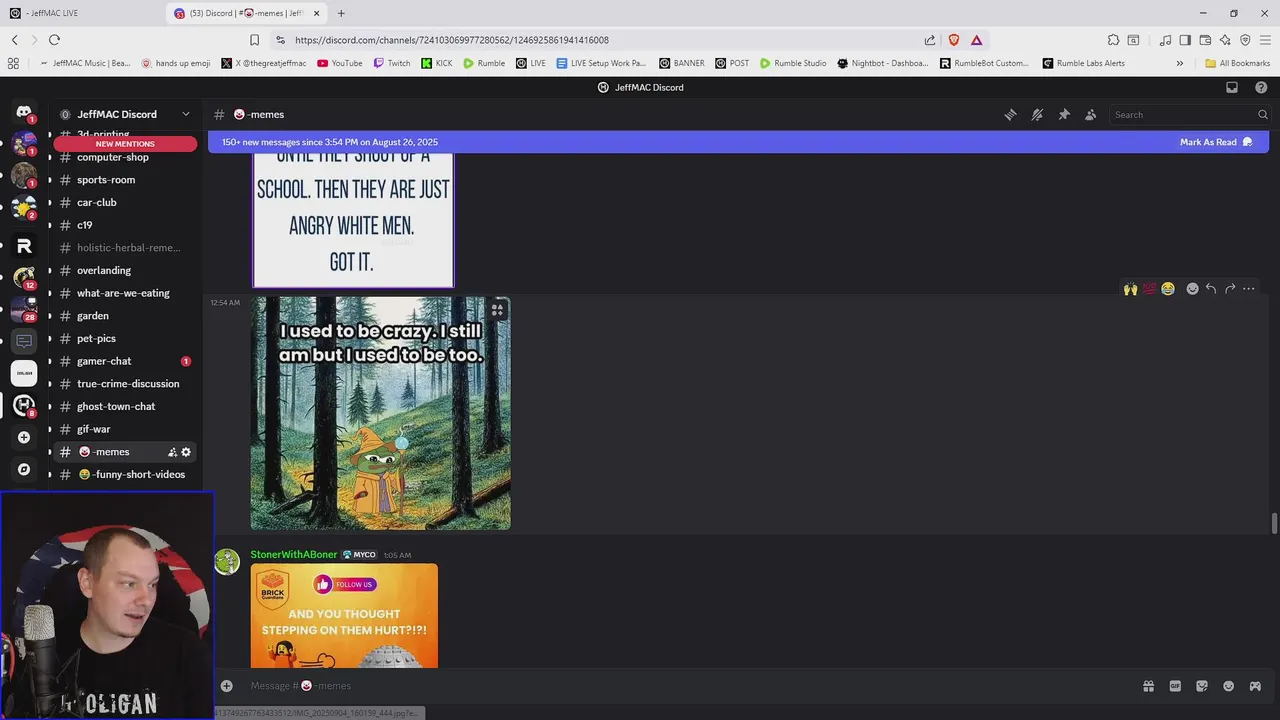Forward the message with forward arrow
1280x720 pixels.
click(1230, 289)
